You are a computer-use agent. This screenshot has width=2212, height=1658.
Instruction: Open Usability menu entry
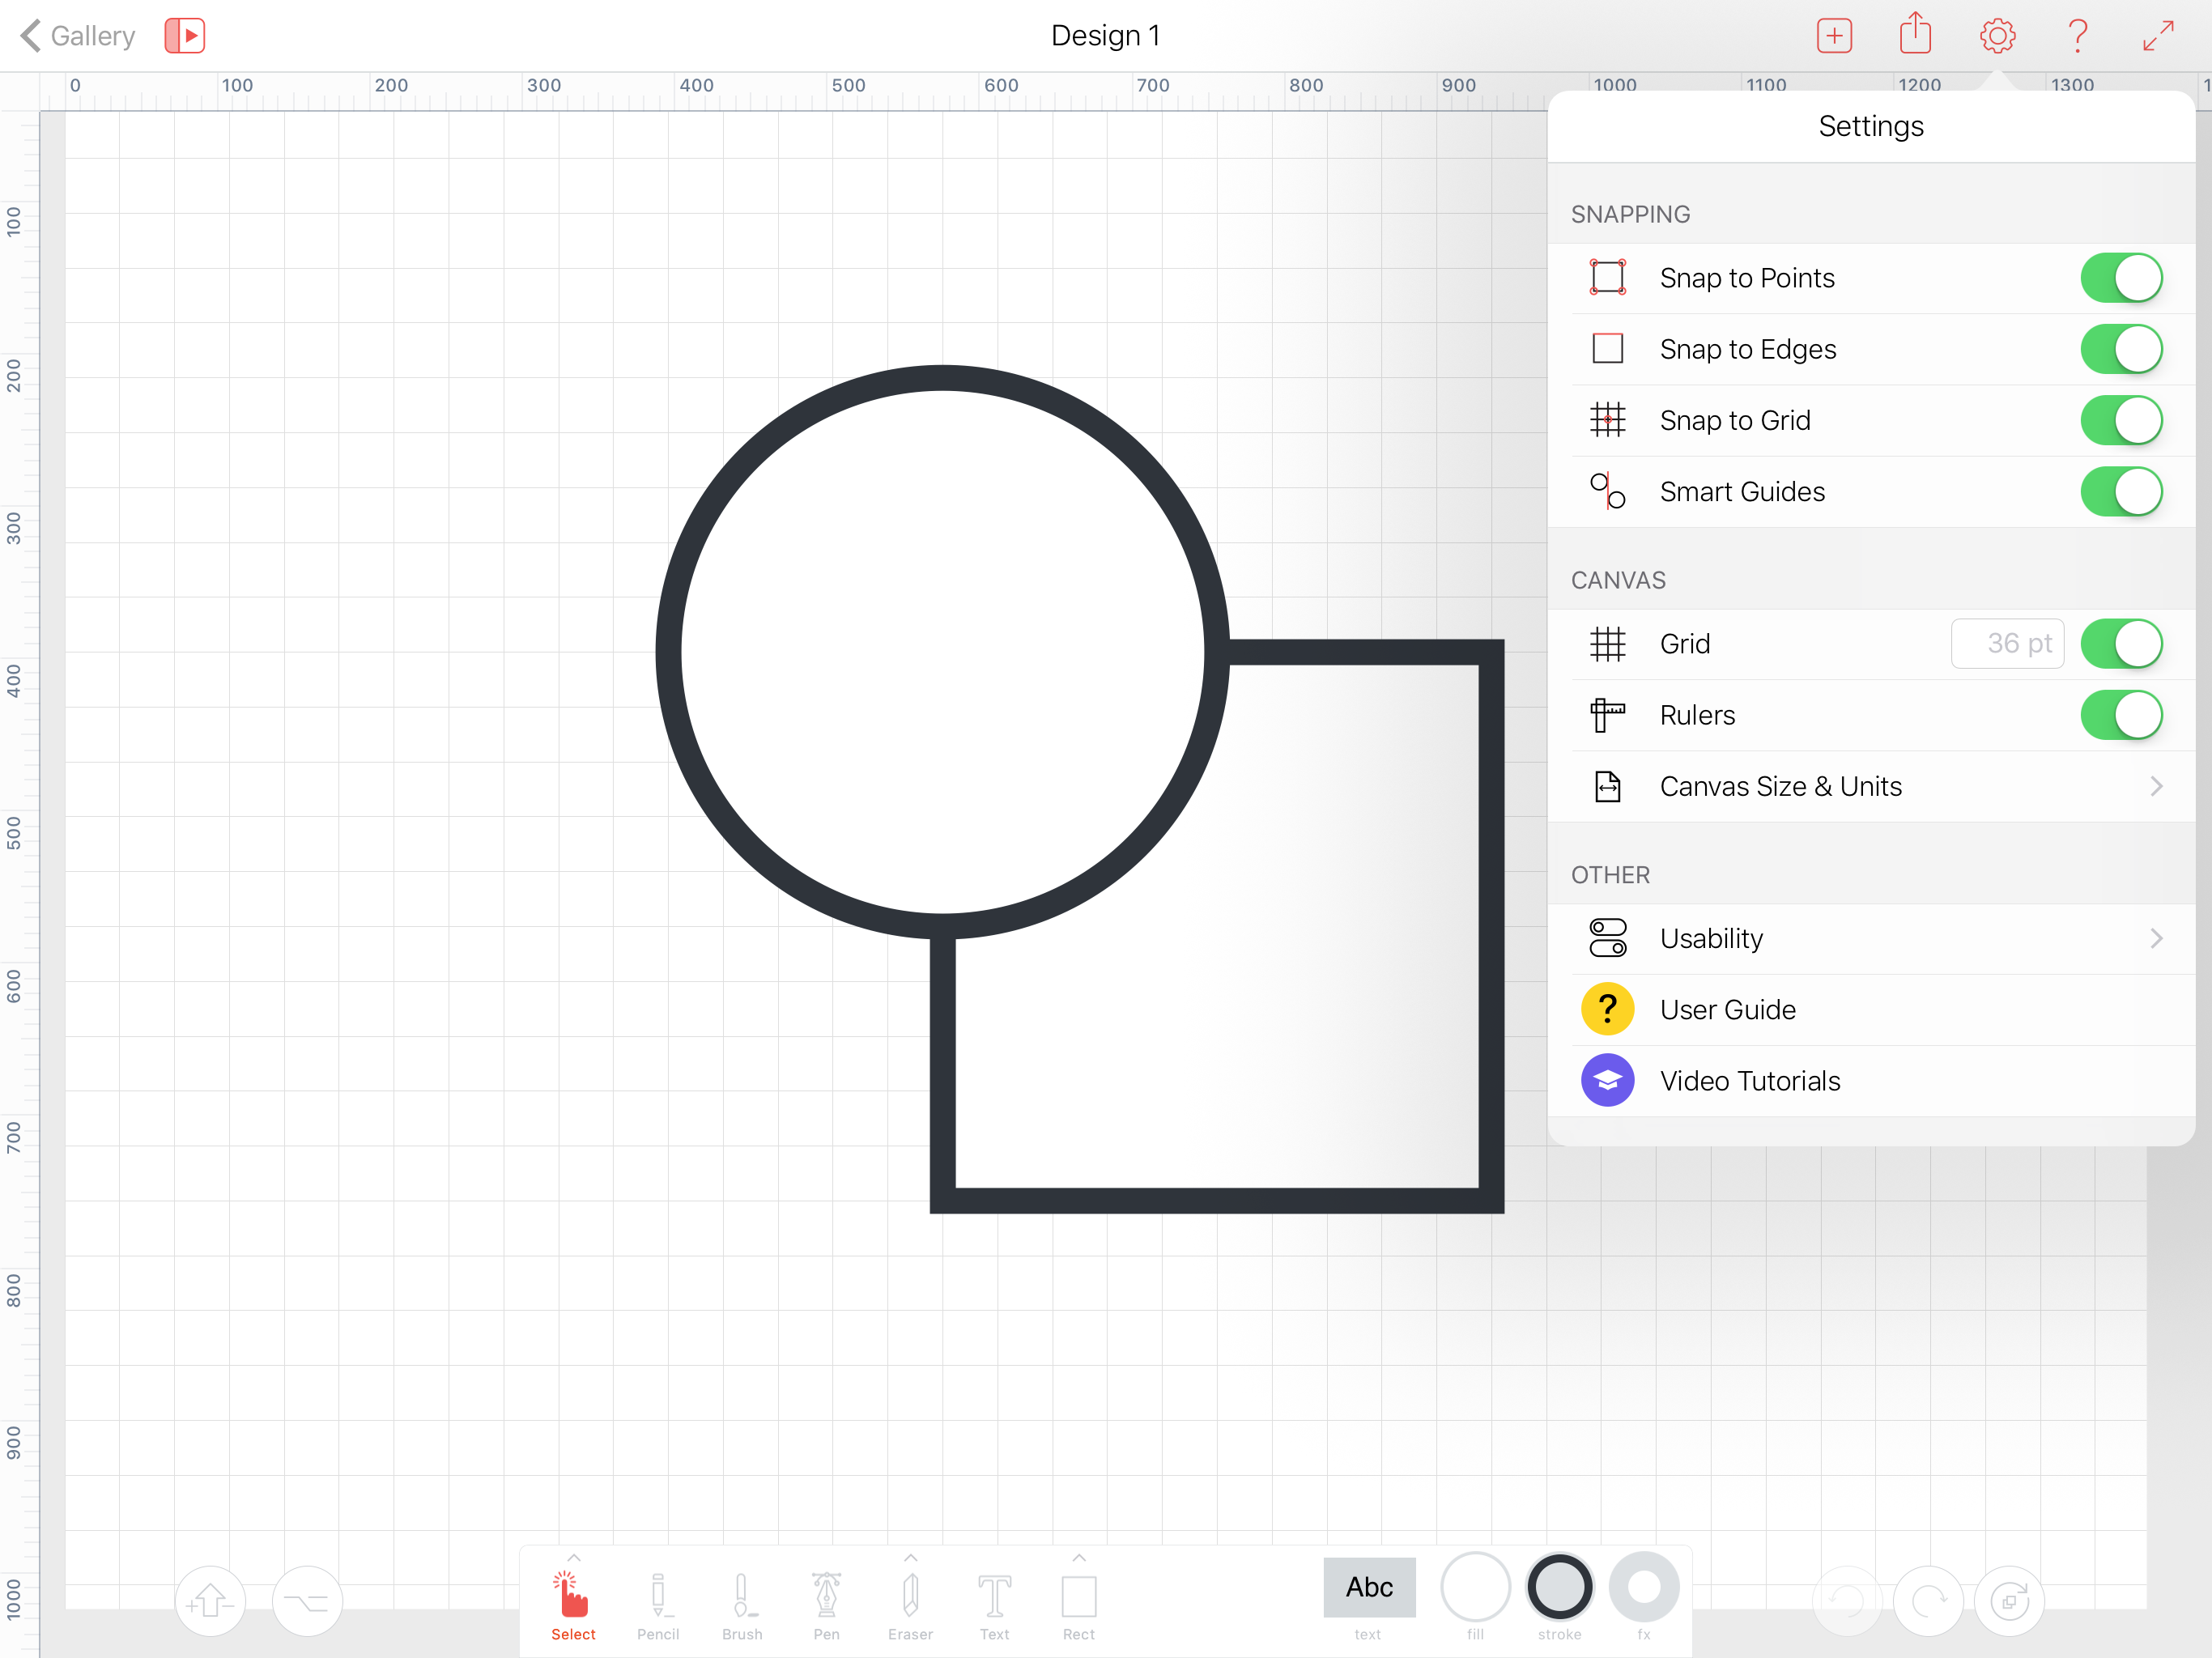coord(1870,938)
